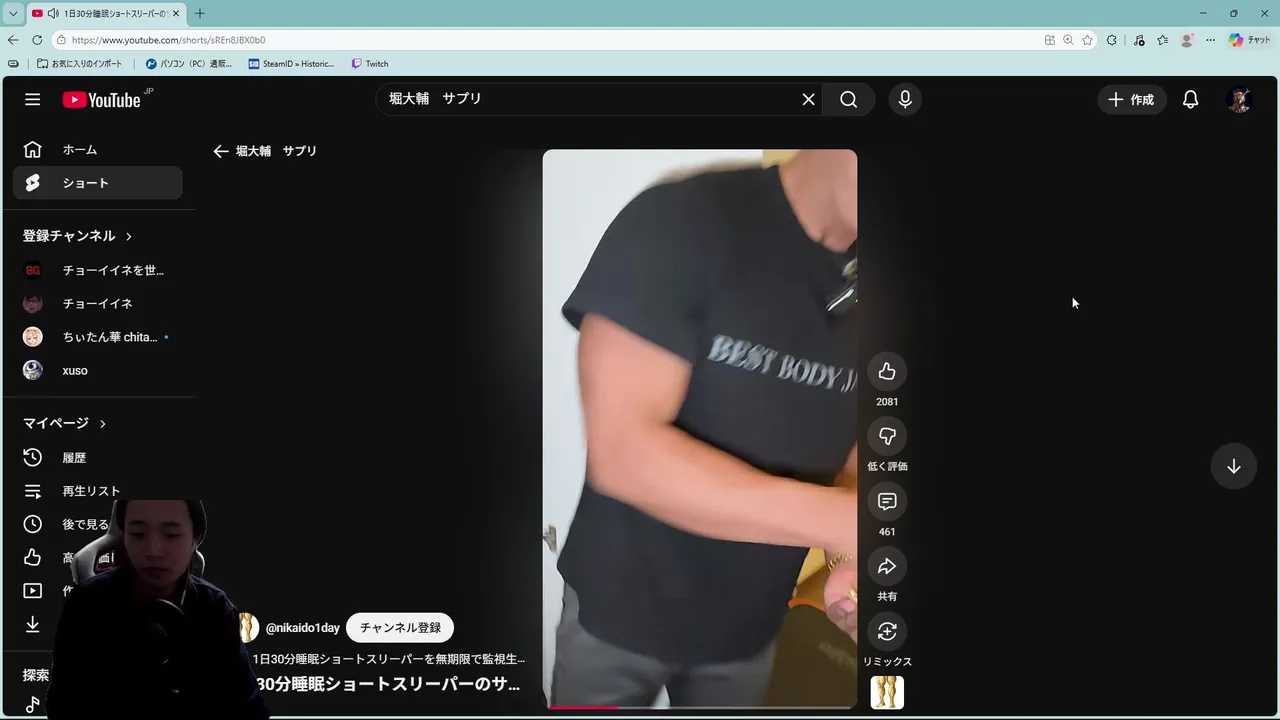Open ホーム in the sidebar
The height and width of the screenshot is (720, 1280).
coord(98,150)
